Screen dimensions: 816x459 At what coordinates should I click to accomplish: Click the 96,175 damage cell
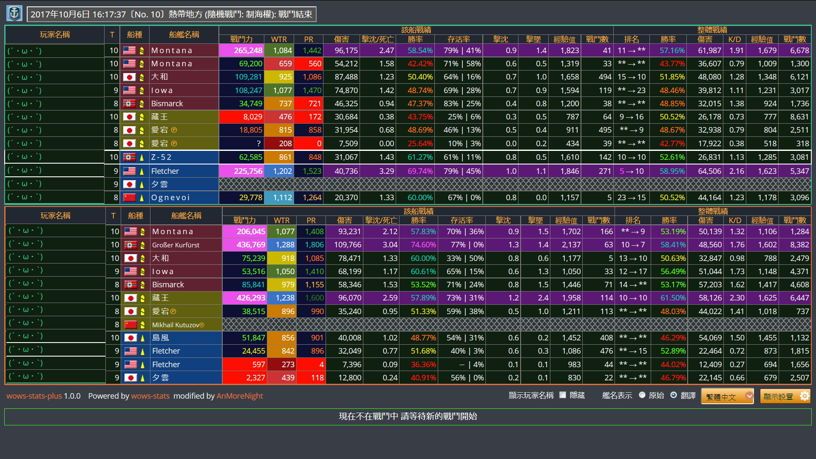pyautogui.click(x=342, y=50)
